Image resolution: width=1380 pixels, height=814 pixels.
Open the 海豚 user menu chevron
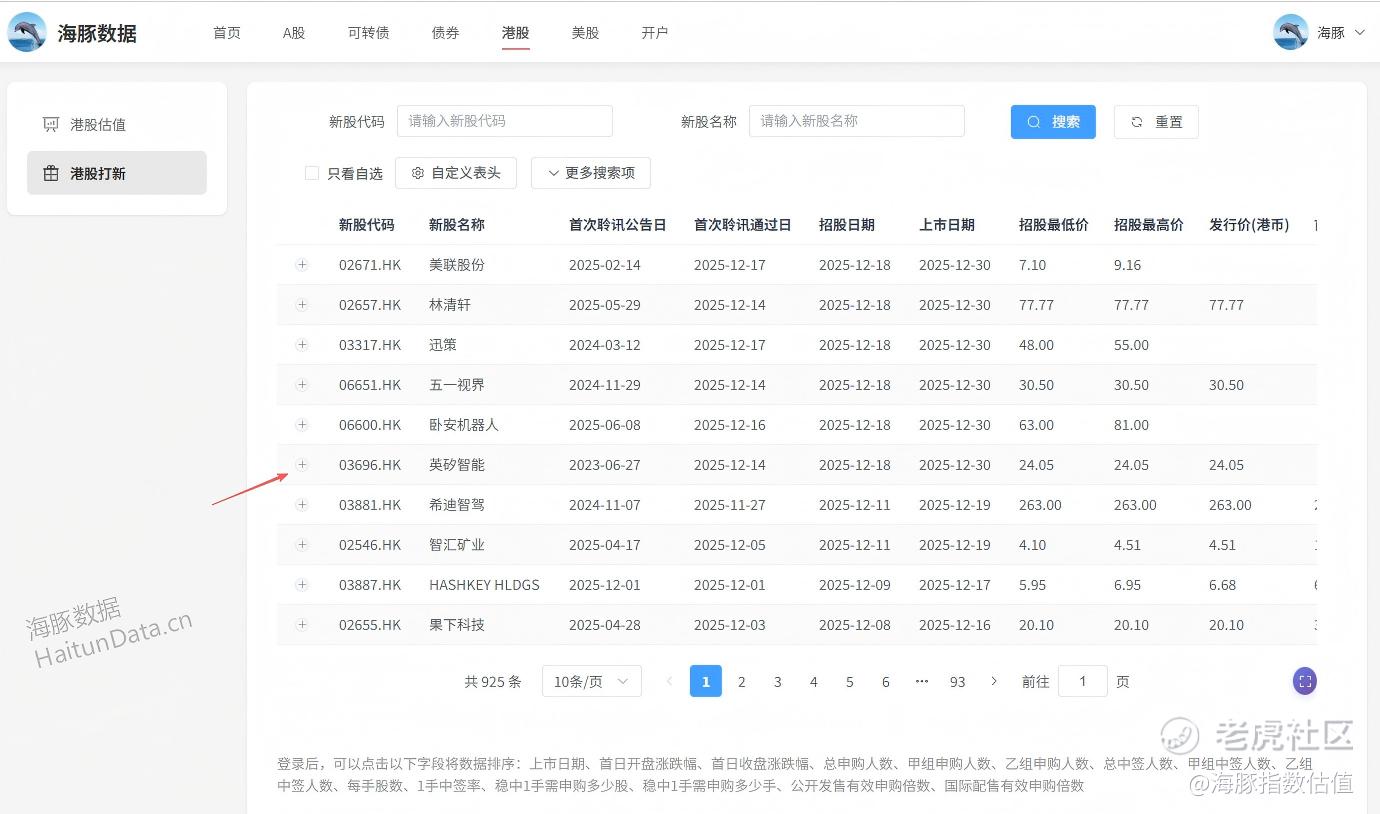click(x=1359, y=32)
